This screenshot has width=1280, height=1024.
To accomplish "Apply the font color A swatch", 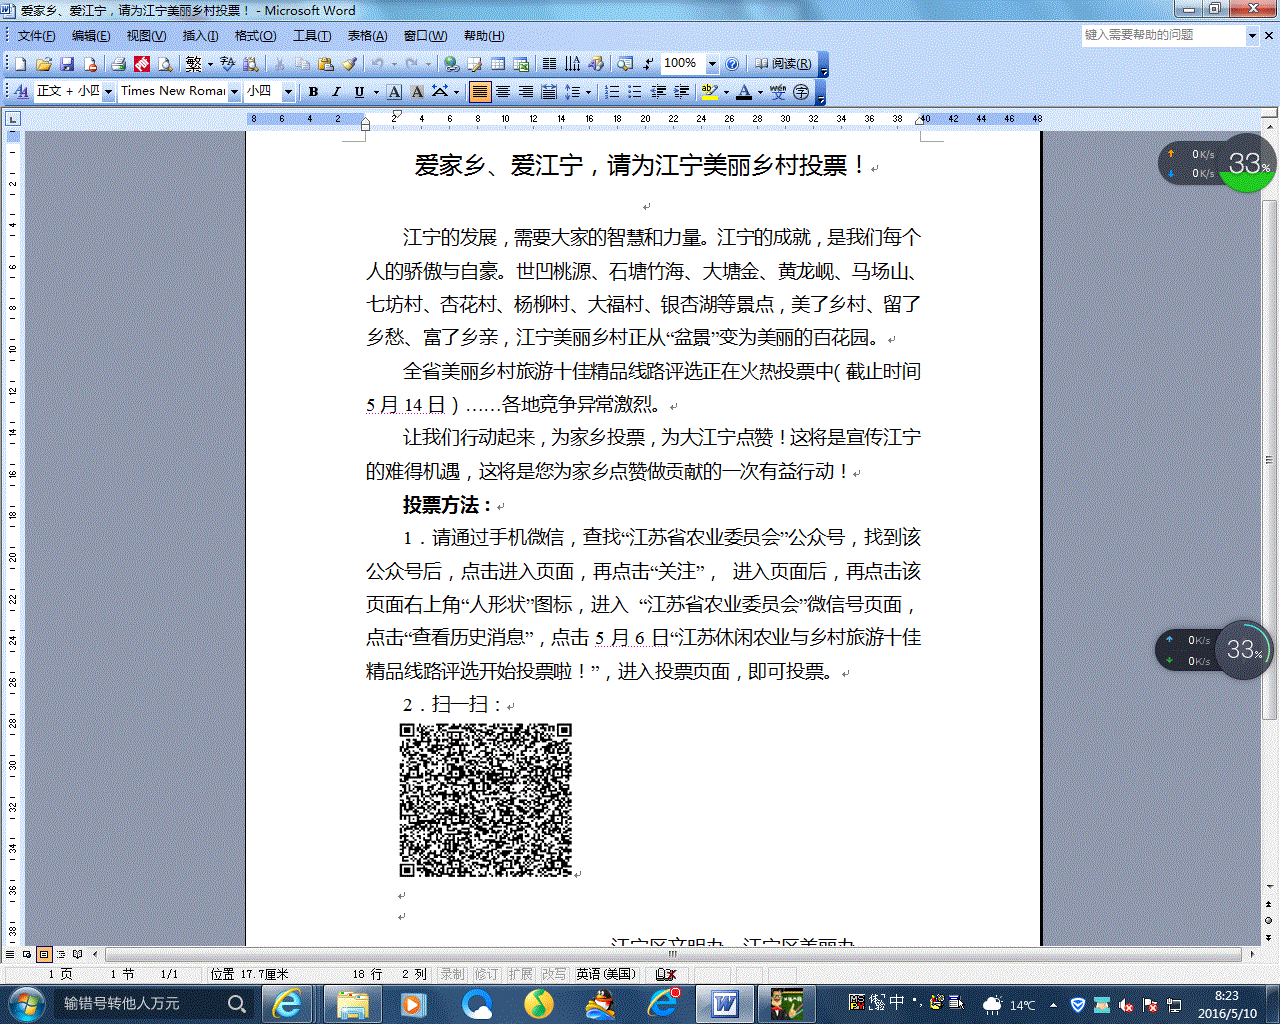I will pyautogui.click(x=744, y=91).
